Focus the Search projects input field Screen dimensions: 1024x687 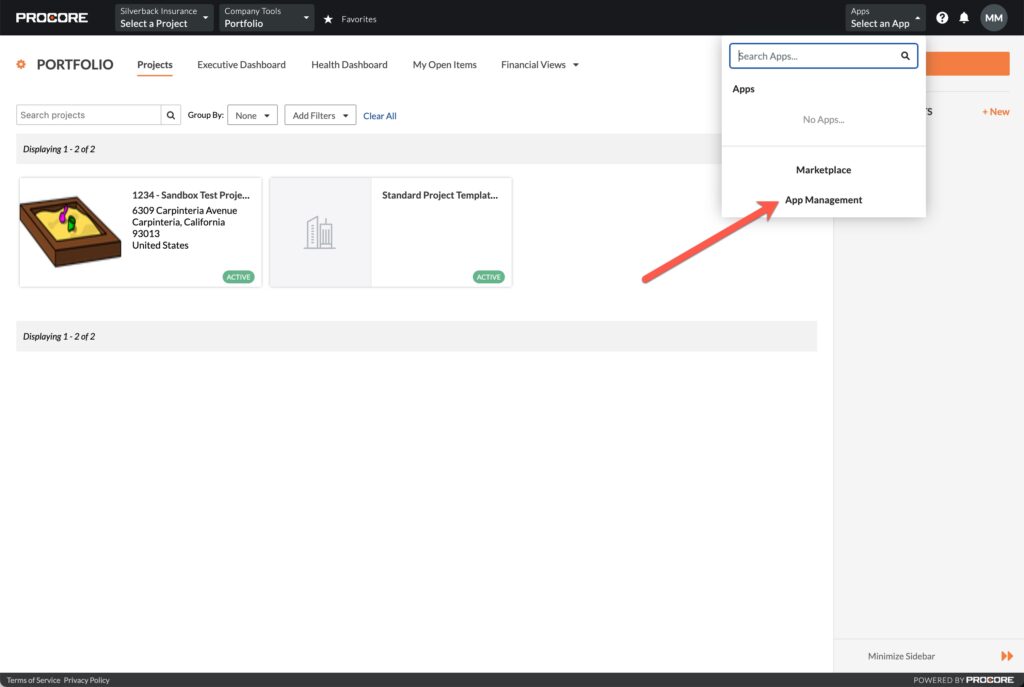88,115
